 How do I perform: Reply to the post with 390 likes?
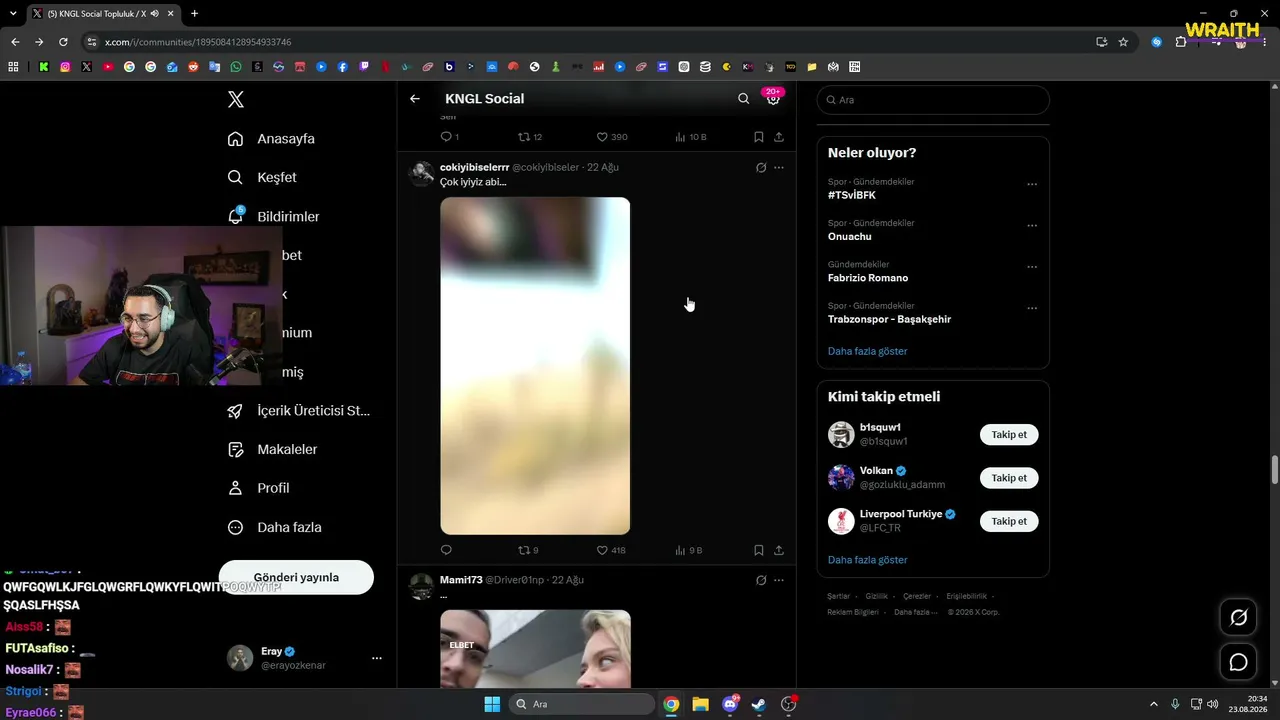(446, 137)
